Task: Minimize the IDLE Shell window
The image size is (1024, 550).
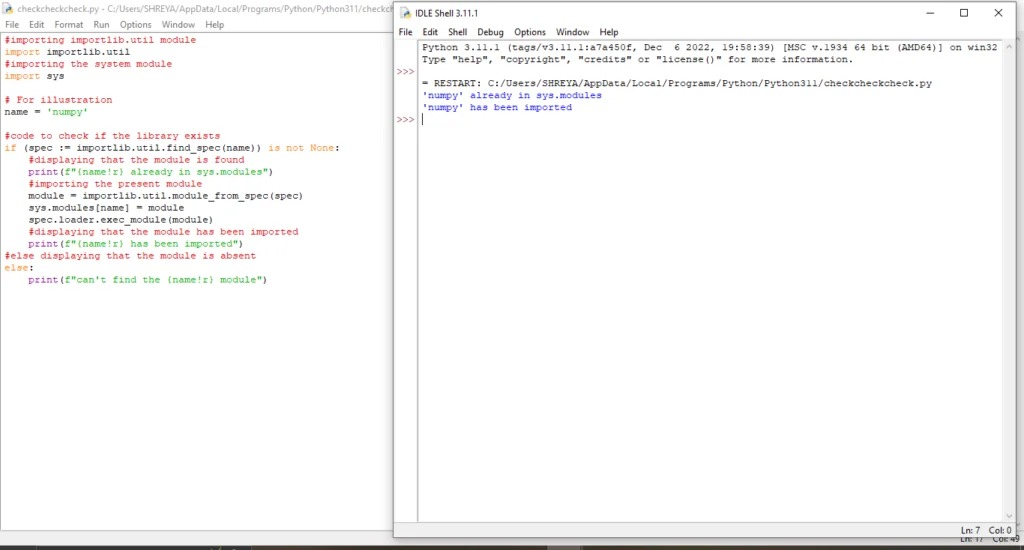Action: (x=930, y=13)
